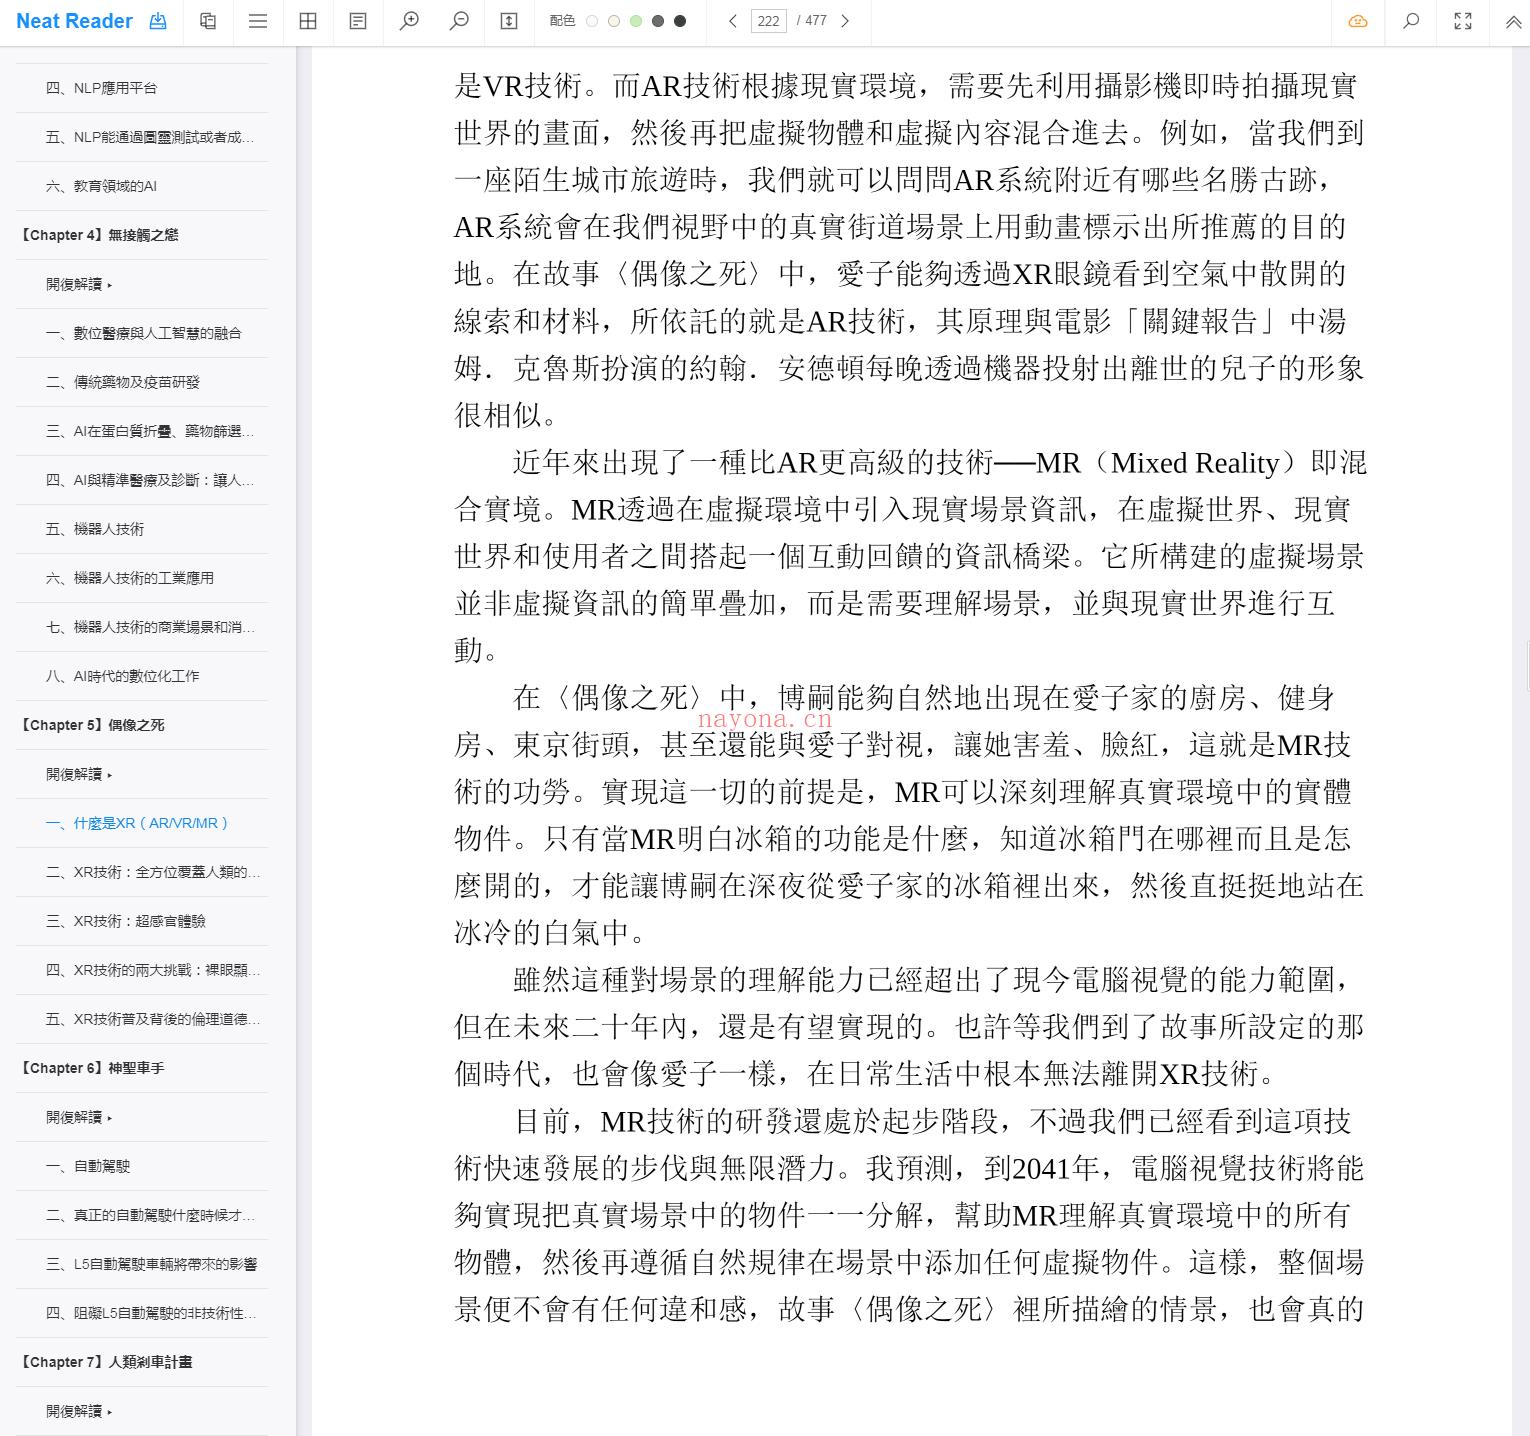1530x1436 pixels.
Task: Open 一、自動駕駛 section
Action: [x=88, y=1166]
